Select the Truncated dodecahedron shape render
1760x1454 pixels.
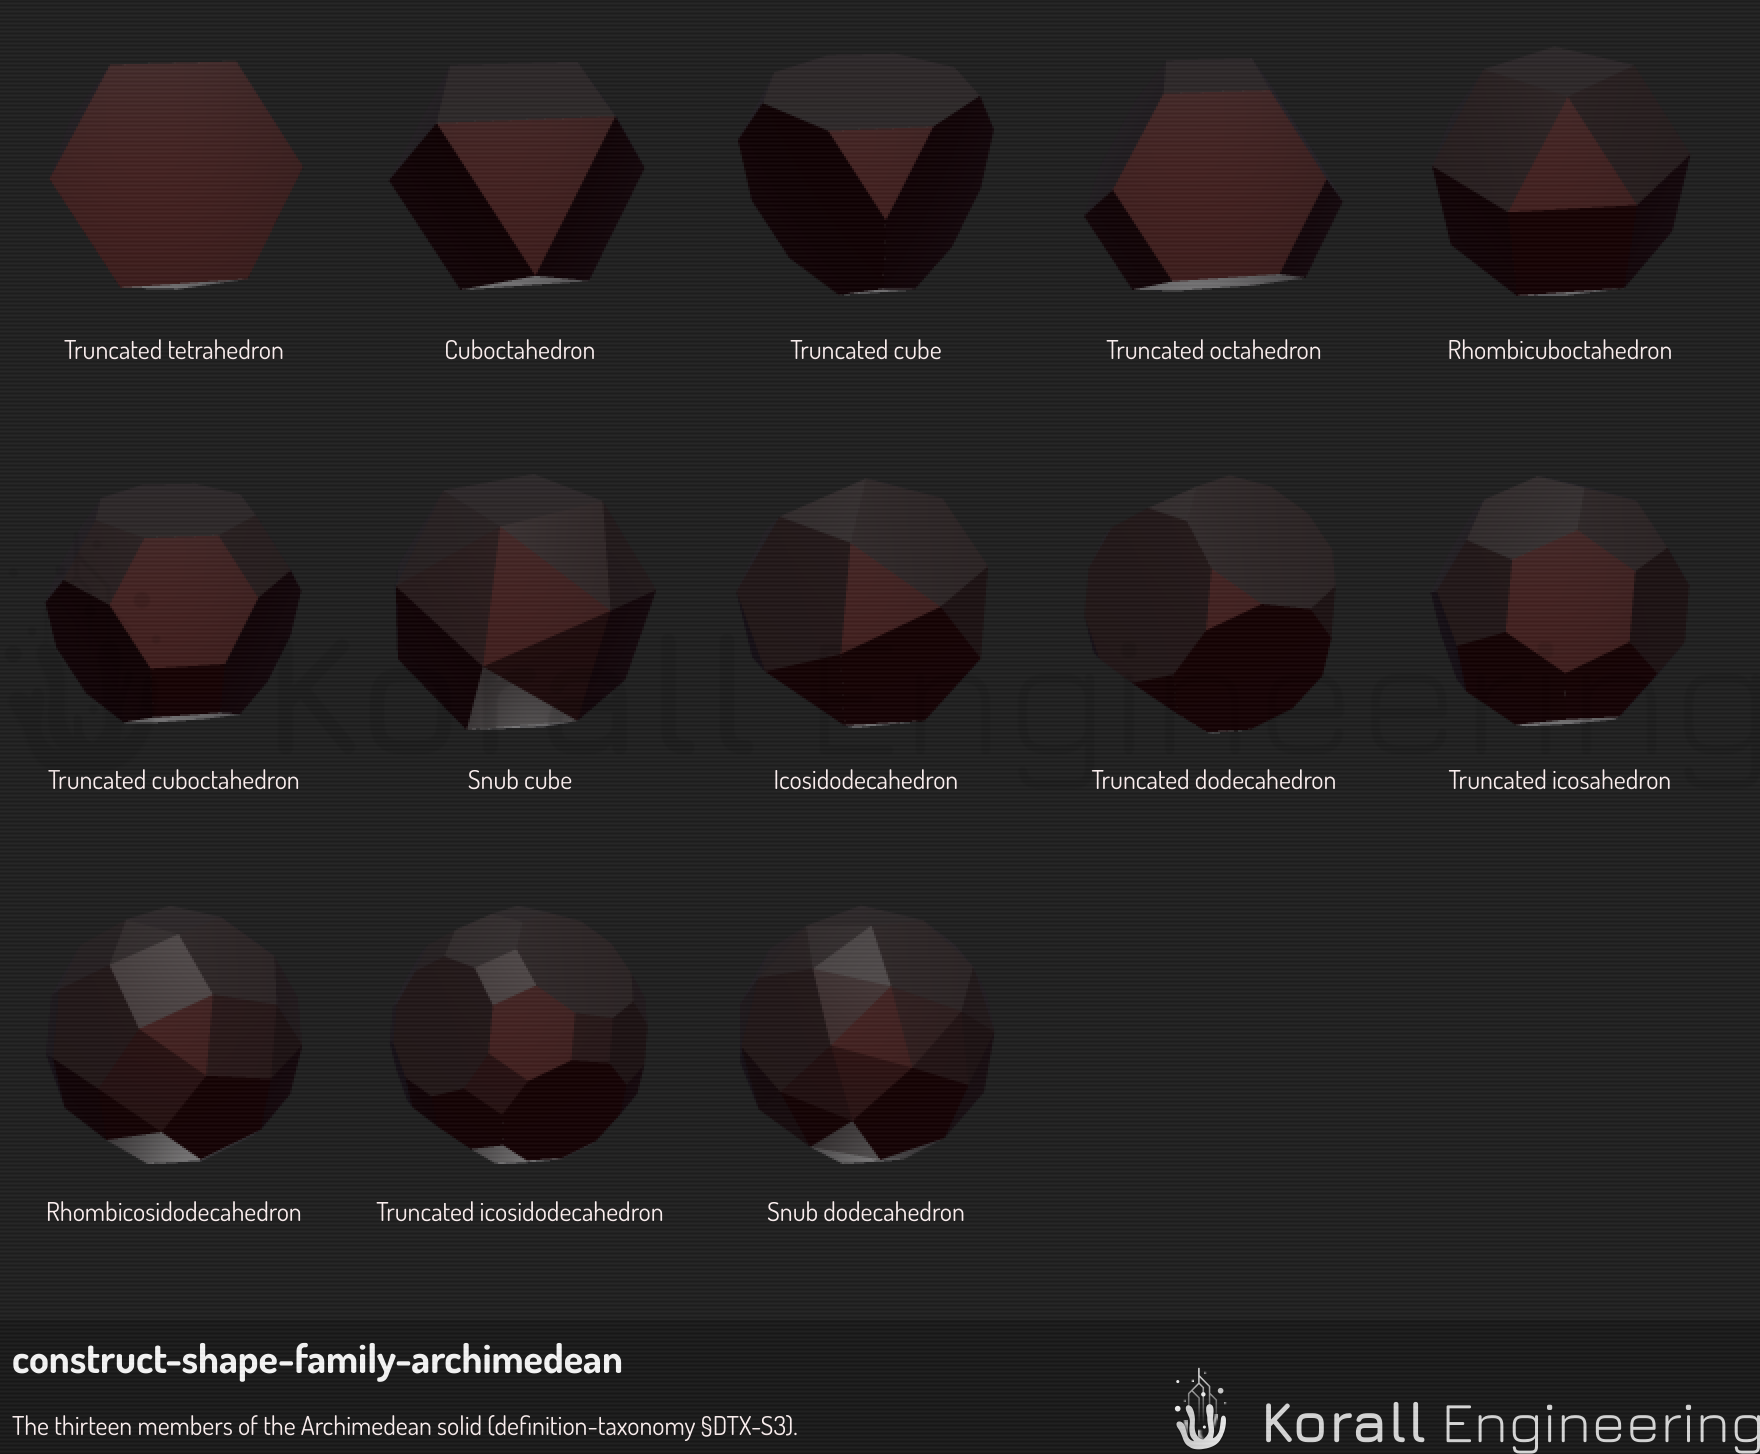1210,605
